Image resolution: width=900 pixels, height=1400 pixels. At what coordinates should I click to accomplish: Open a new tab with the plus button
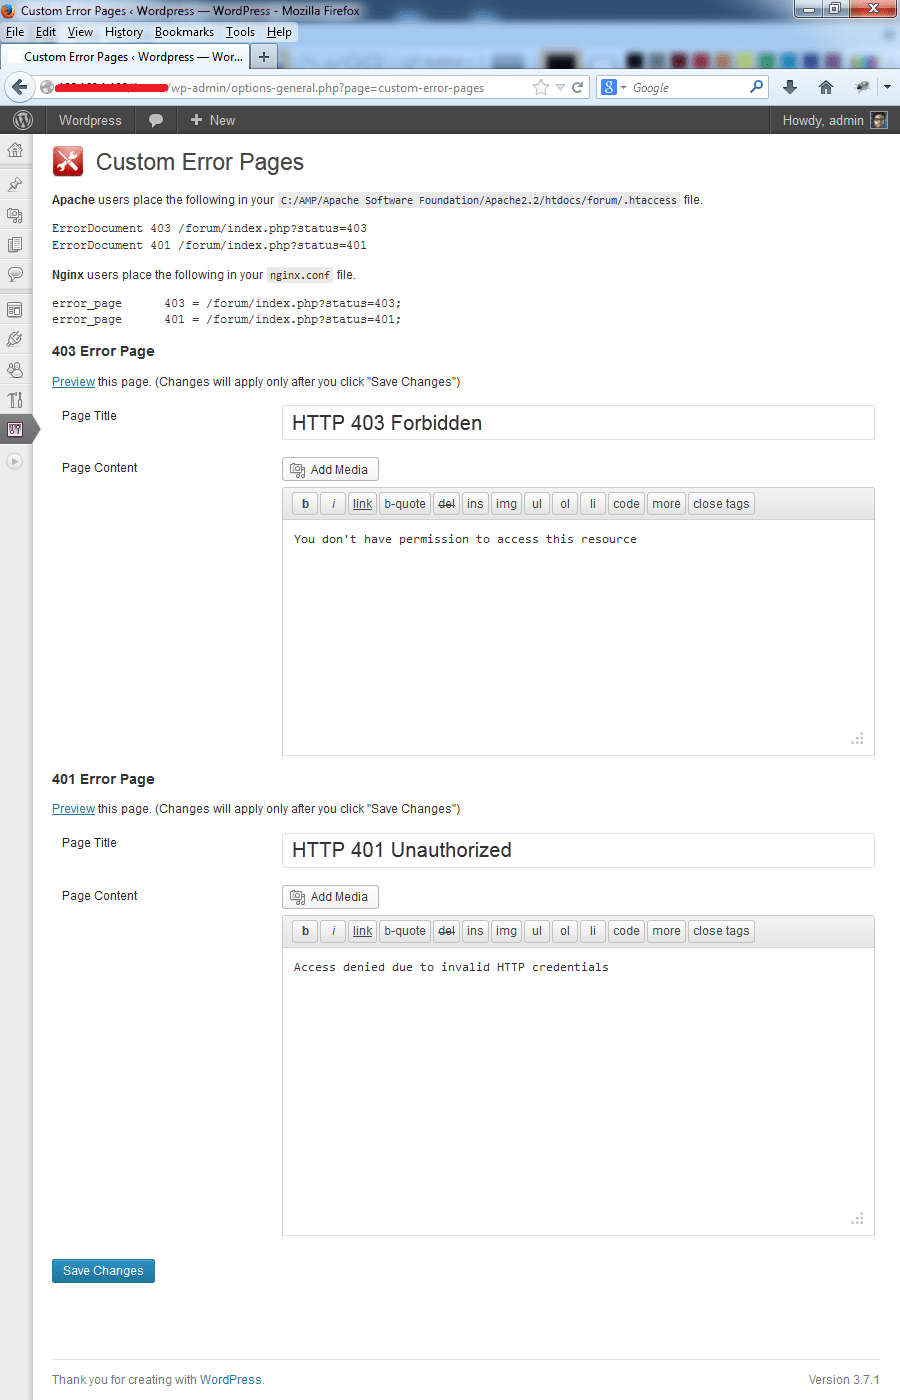click(264, 57)
